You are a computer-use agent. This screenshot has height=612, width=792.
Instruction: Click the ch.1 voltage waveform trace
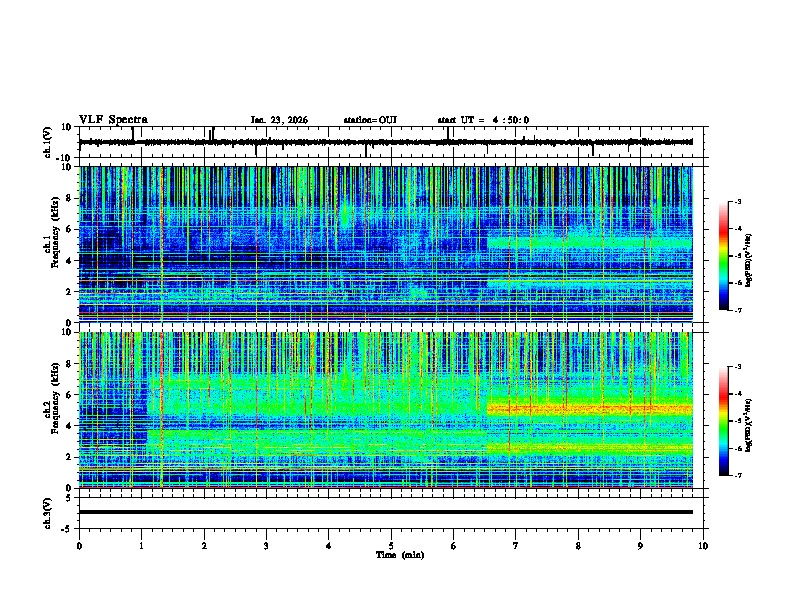pyautogui.click(x=386, y=142)
